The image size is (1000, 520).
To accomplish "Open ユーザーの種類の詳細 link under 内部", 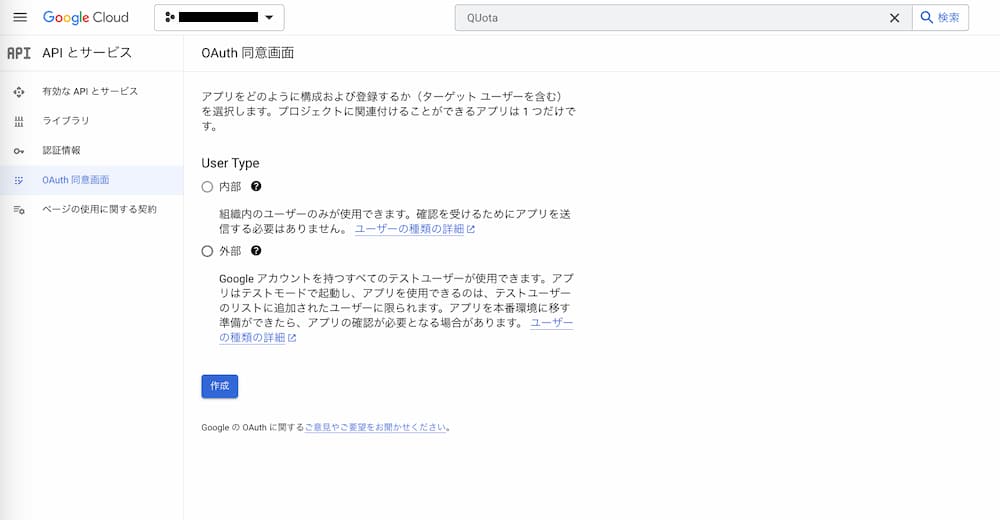I will 415,229.
